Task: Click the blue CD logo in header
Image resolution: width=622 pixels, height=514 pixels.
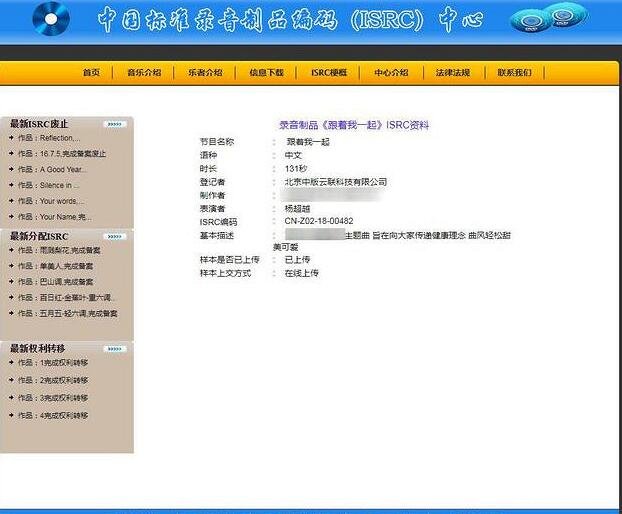Action: (x=51, y=17)
